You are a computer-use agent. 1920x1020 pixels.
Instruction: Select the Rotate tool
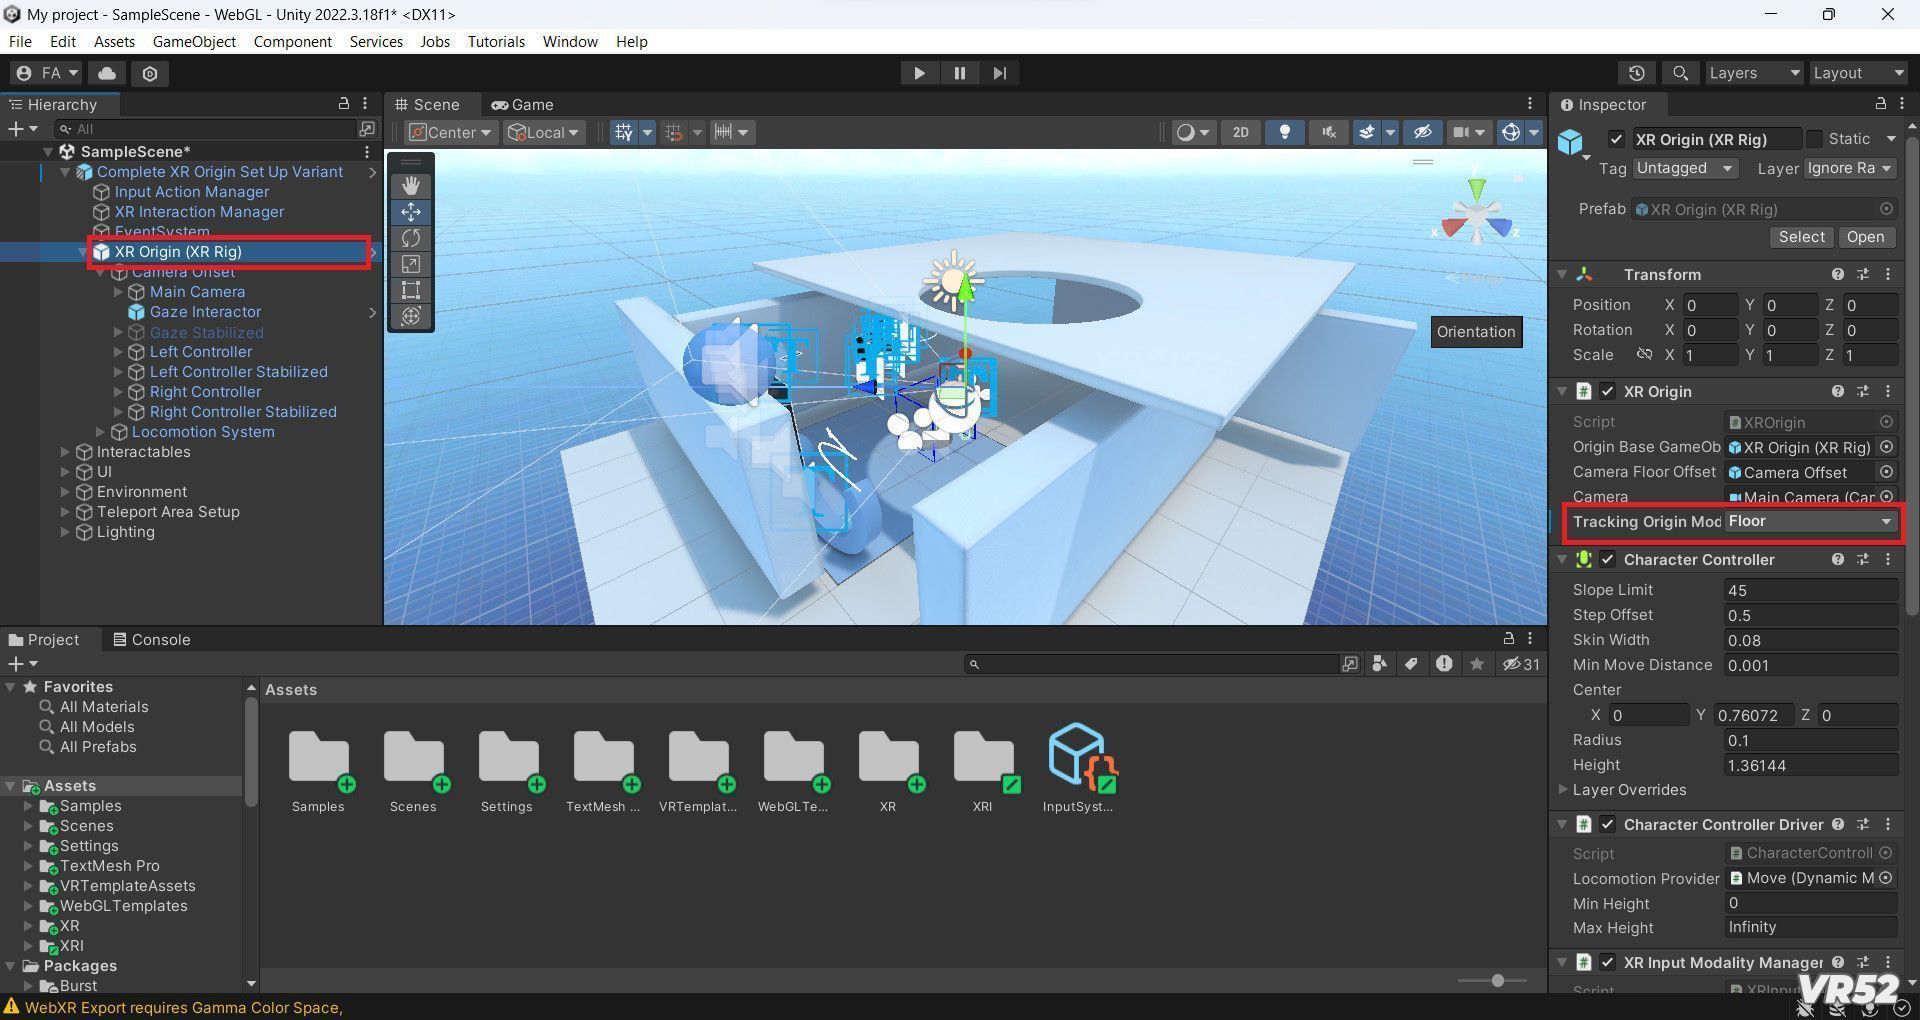(x=410, y=238)
